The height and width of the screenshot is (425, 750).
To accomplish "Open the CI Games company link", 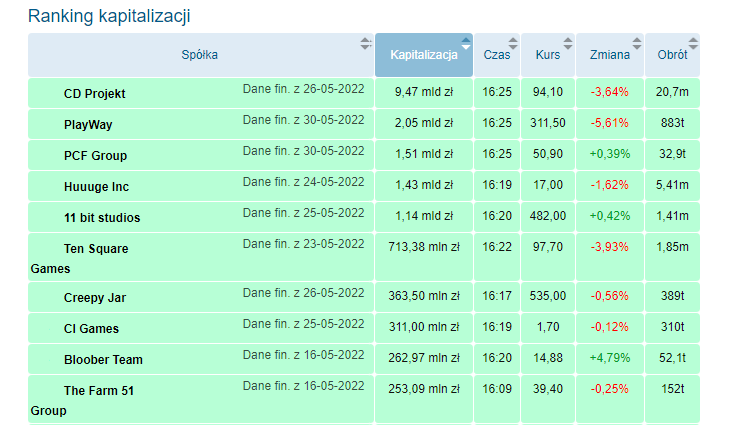I will 91,328.
